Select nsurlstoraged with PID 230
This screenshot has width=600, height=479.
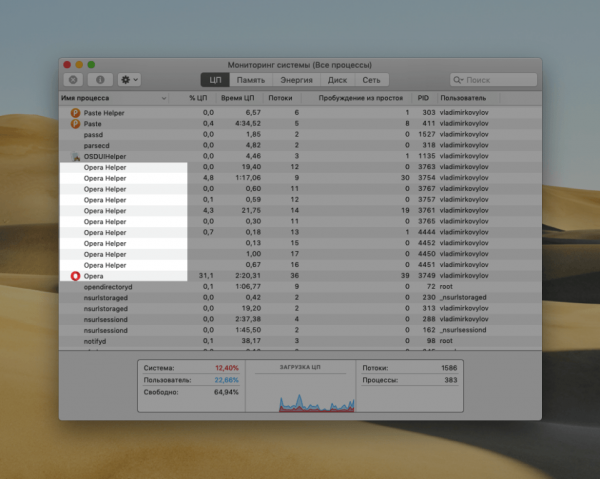coord(300,298)
